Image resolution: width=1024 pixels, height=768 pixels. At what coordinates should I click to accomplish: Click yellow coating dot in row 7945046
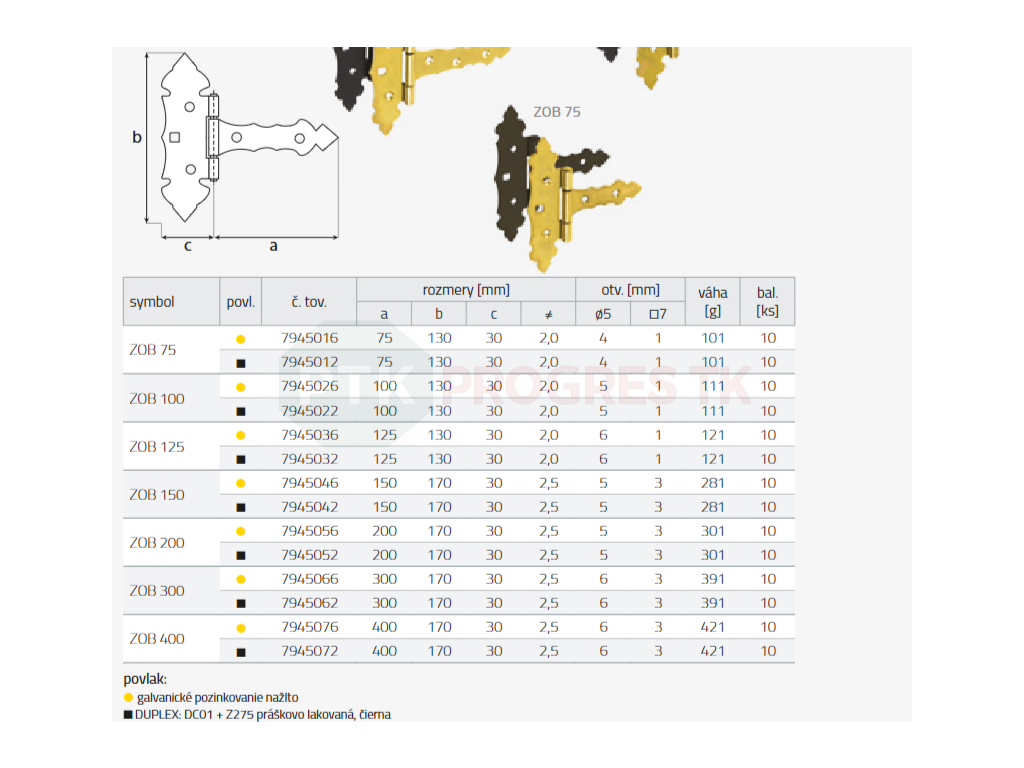[x=240, y=483]
